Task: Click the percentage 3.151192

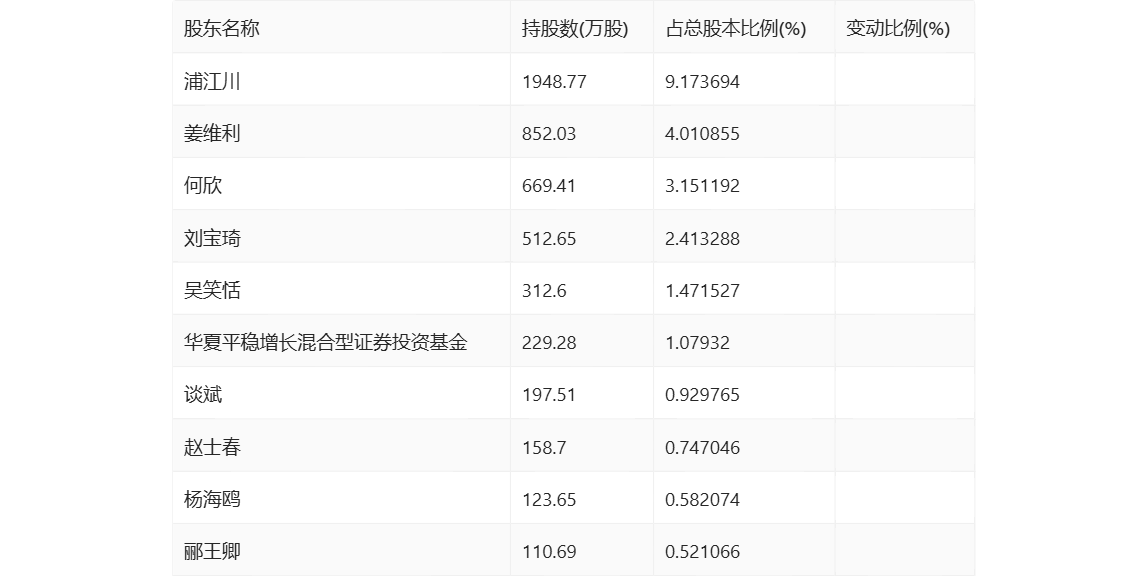Action: coord(702,186)
